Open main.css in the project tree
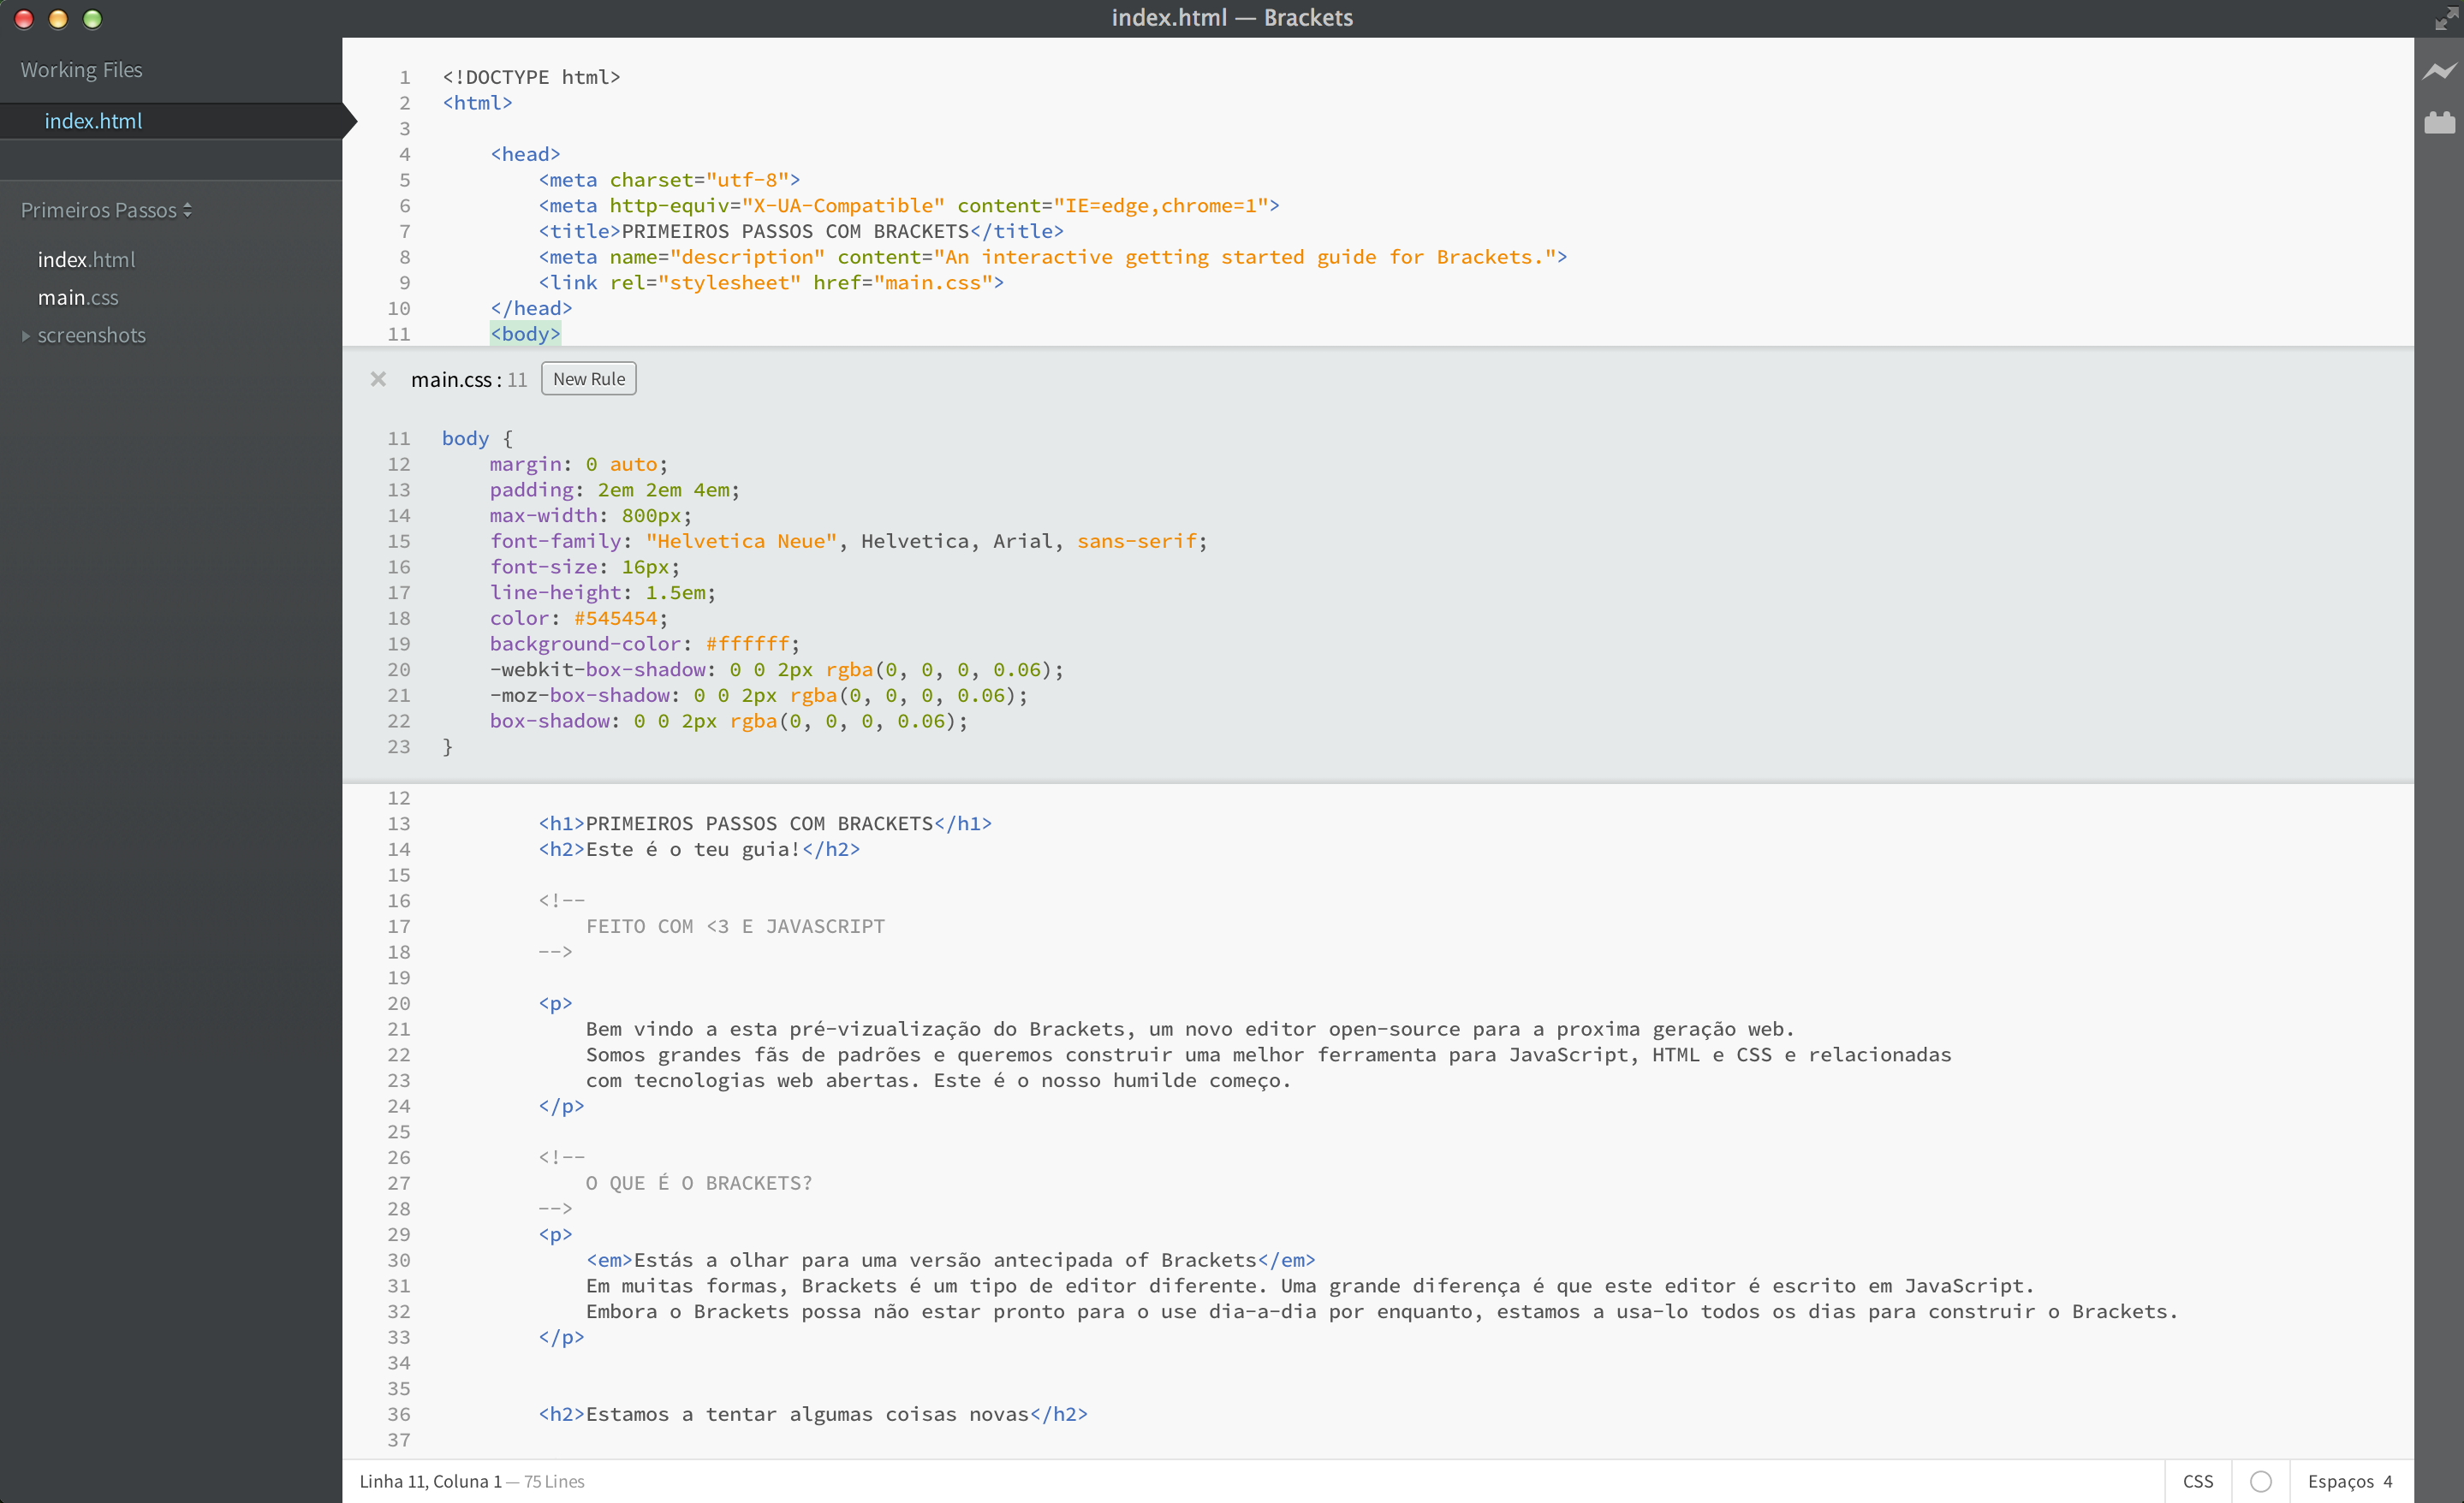 (x=78, y=298)
